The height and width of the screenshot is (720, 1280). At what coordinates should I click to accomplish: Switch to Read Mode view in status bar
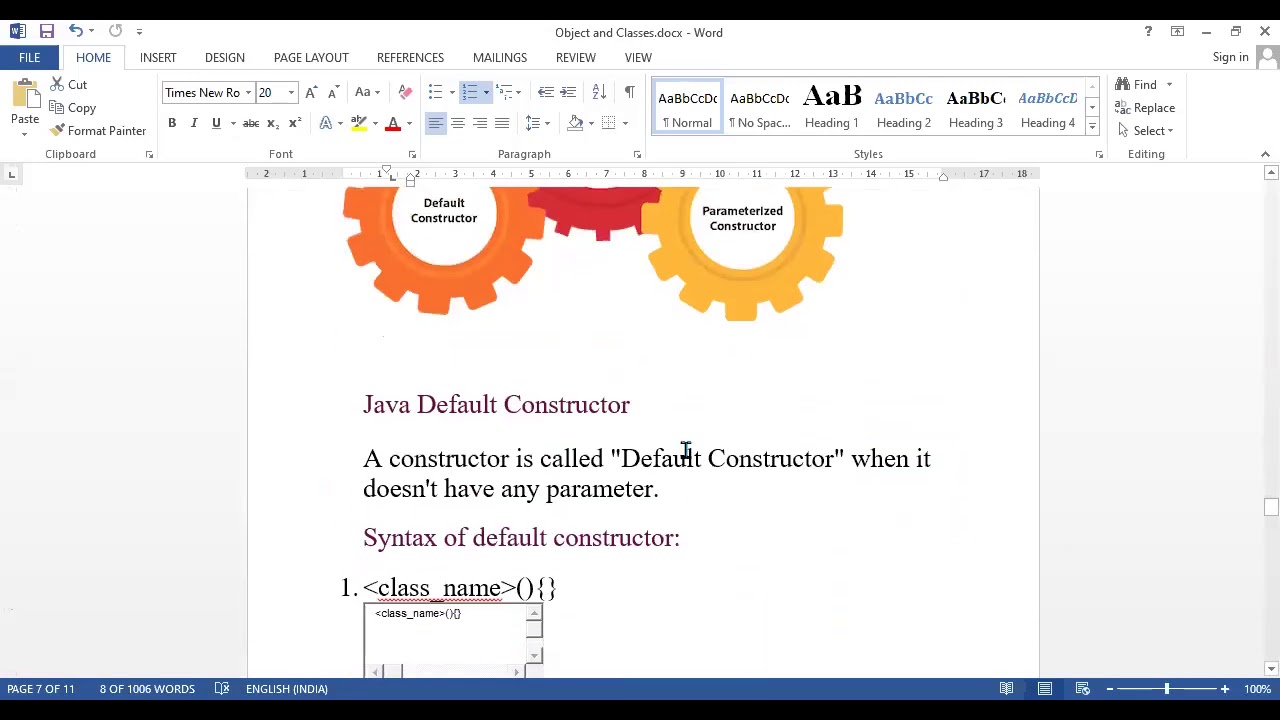tap(1007, 689)
